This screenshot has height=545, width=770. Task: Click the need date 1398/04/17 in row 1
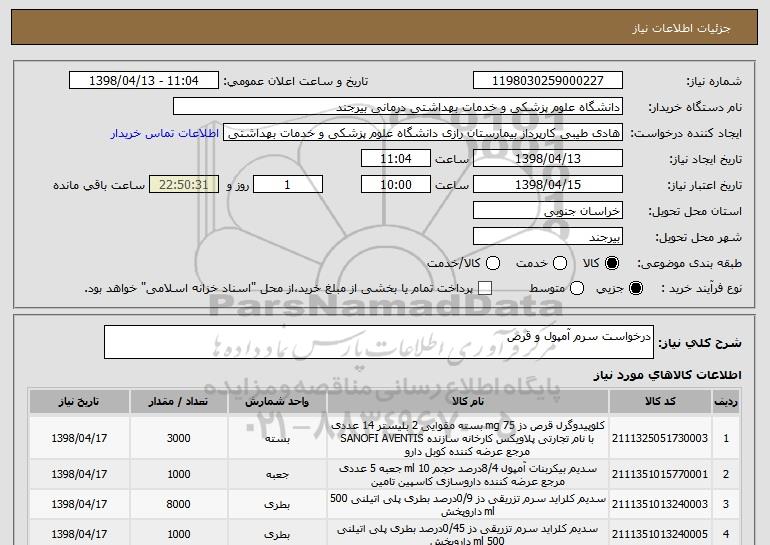[x=79, y=438]
